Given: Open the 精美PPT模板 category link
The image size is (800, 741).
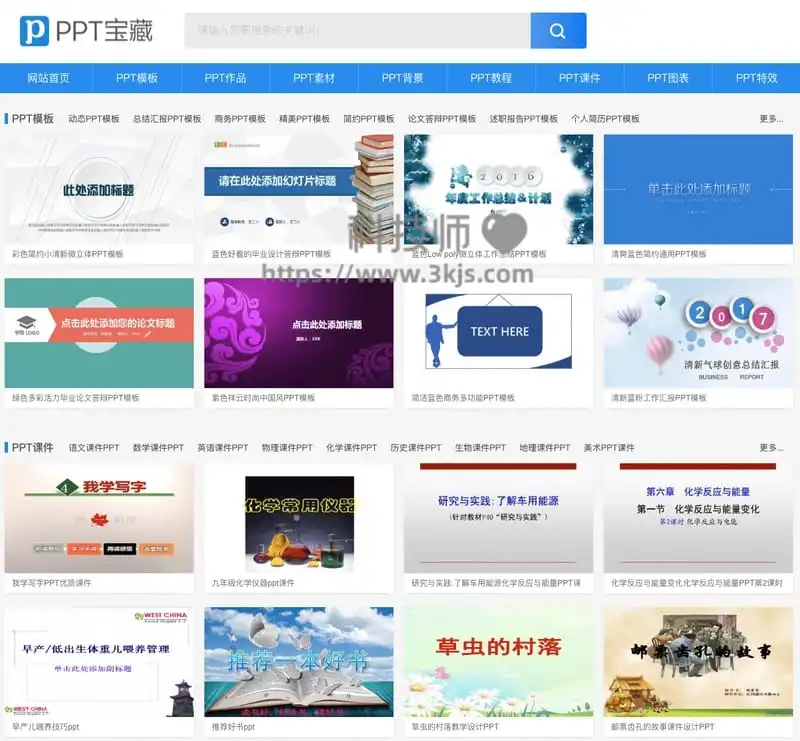Looking at the screenshot, I should [305, 119].
